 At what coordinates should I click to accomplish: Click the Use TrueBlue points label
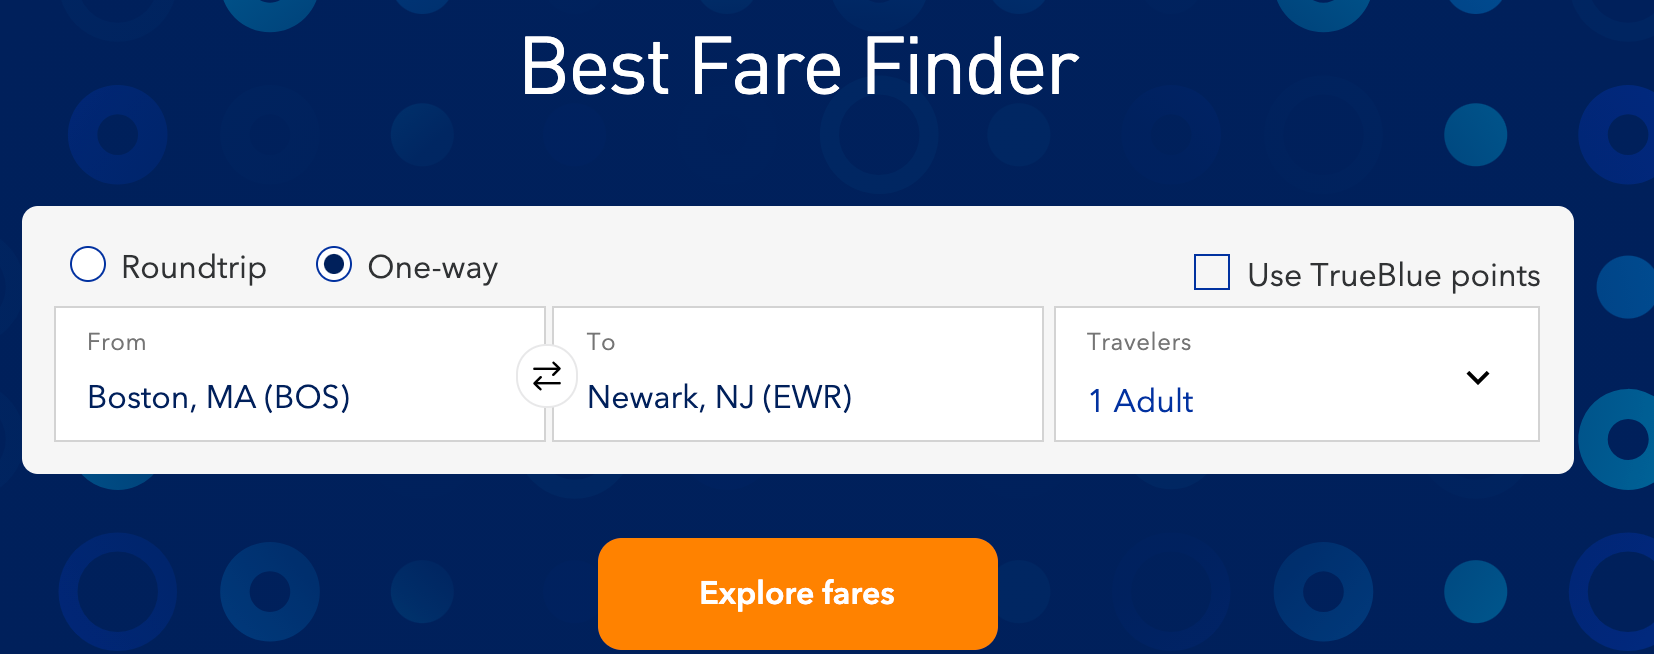click(x=1394, y=275)
